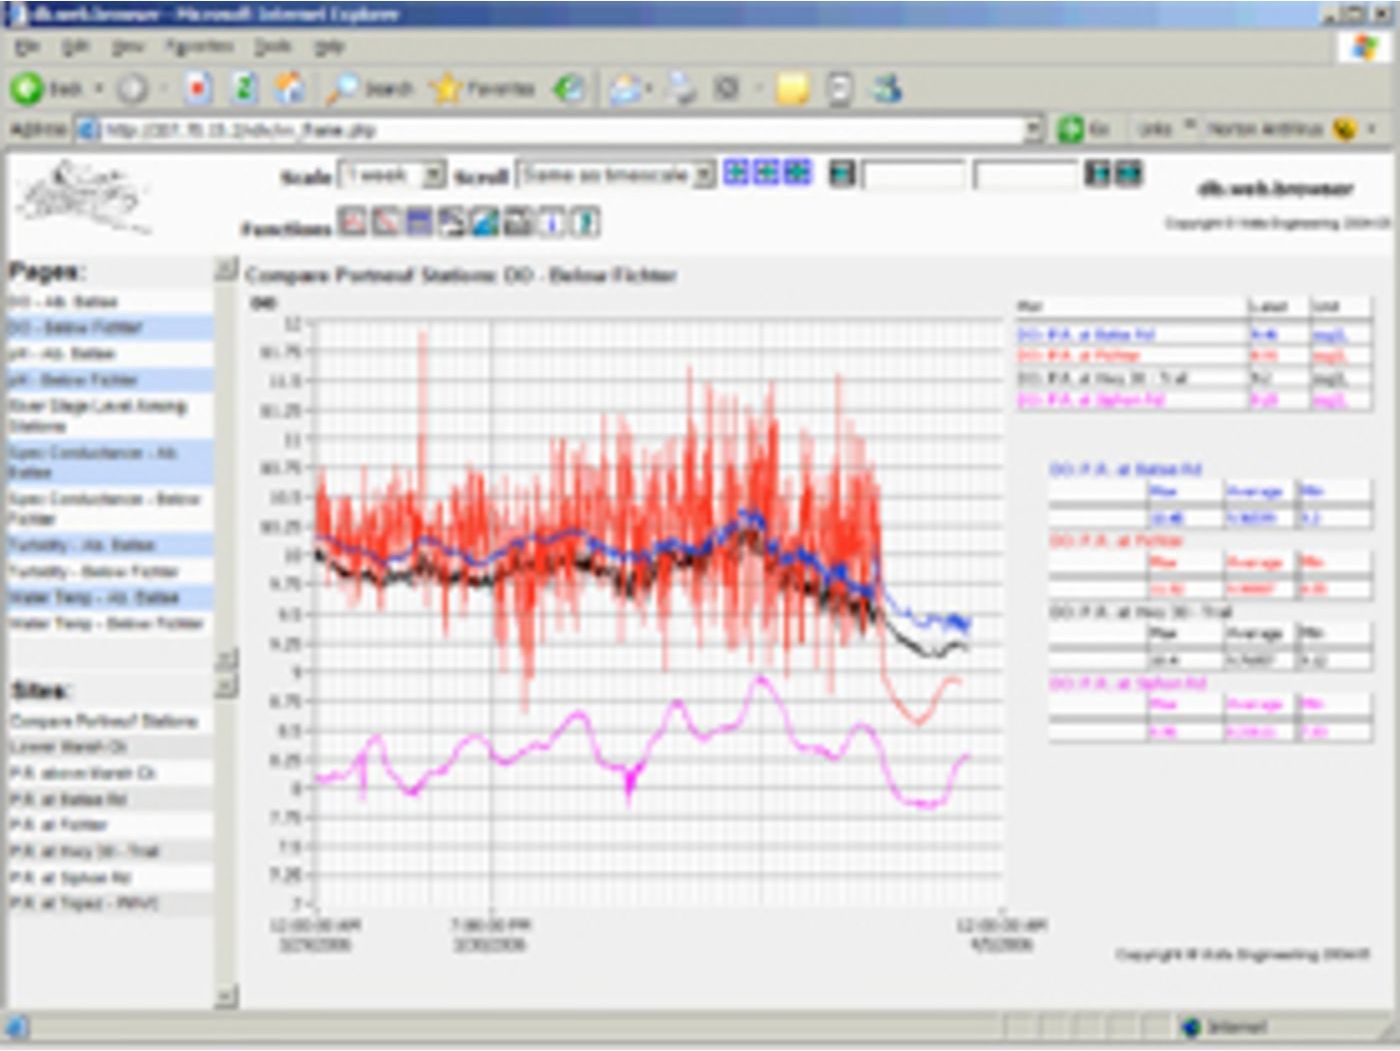Screen dimensions: 1400x1051
Task: Refresh the page with the green Refresh icon
Action: pyautogui.click(x=244, y=89)
